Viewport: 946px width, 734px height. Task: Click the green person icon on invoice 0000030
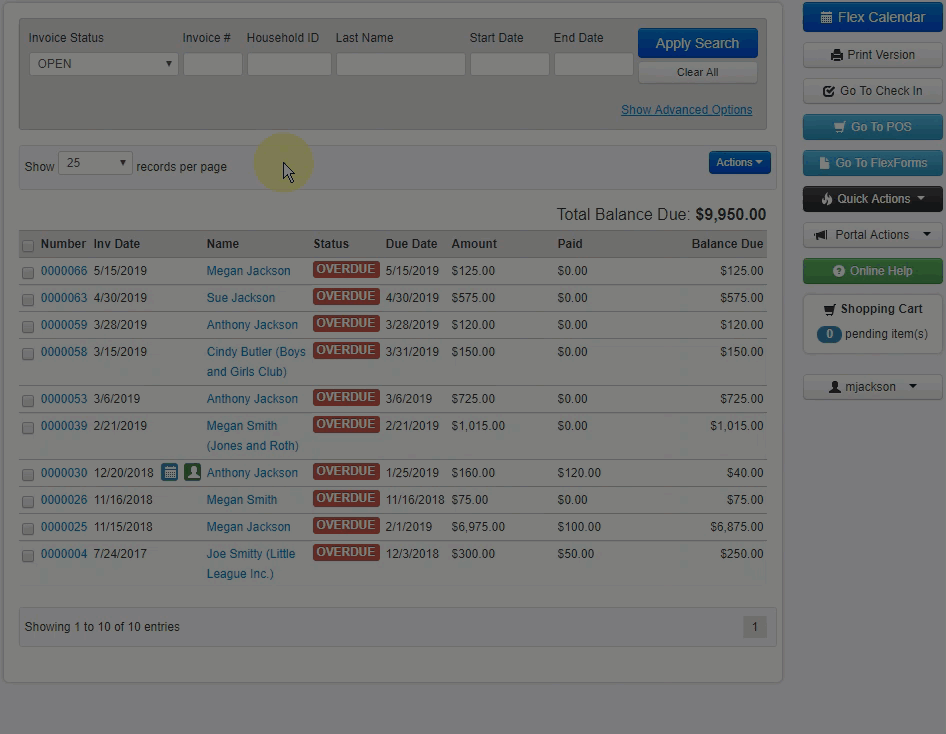pyautogui.click(x=193, y=472)
